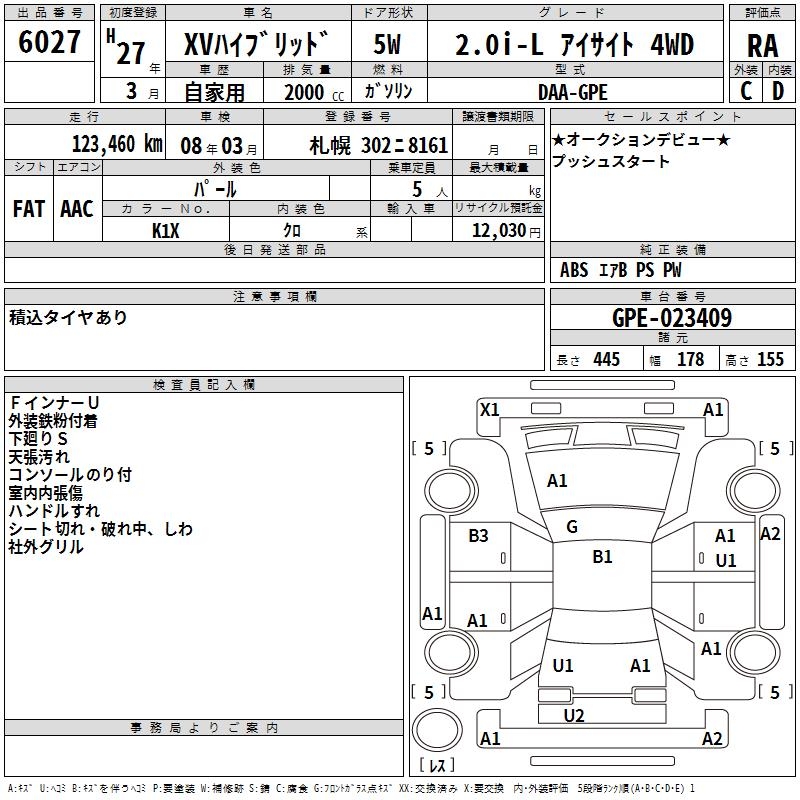Click the door type 5W value

tap(387, 44)
